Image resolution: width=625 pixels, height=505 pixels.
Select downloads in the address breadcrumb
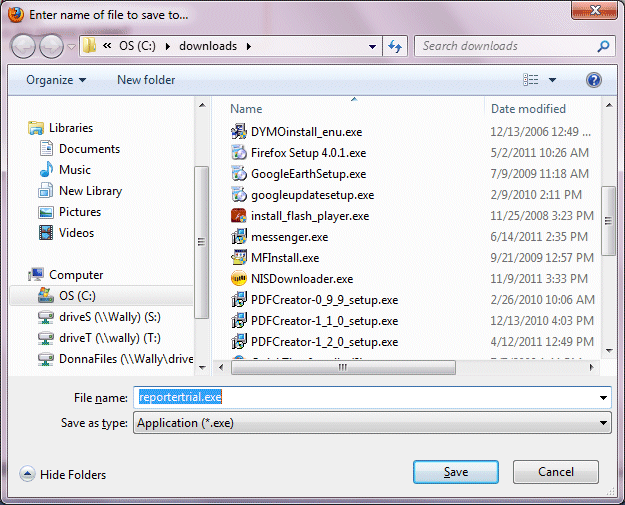208,46
